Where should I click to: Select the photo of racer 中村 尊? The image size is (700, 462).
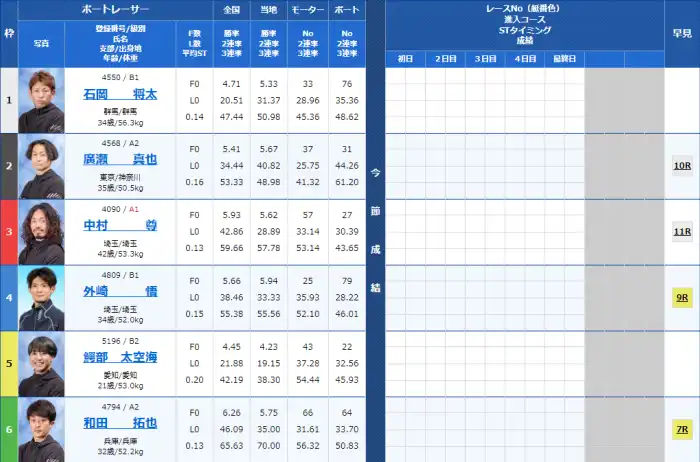click(41, 232)
